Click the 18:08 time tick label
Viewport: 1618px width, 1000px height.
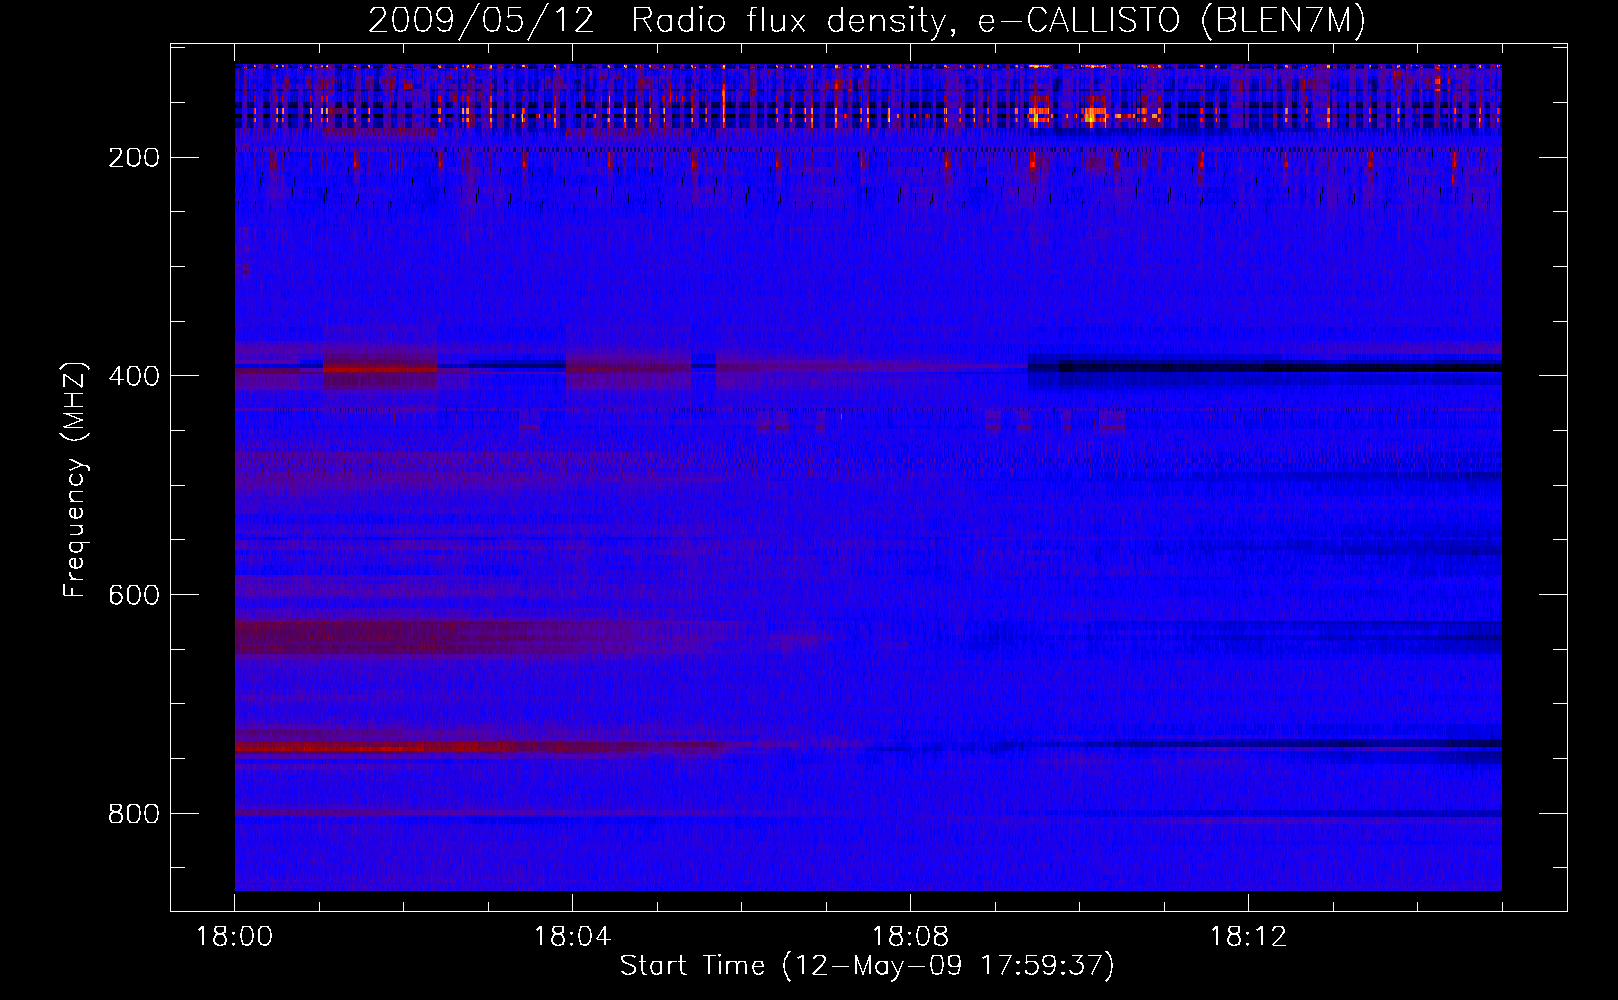coord(910,937)
